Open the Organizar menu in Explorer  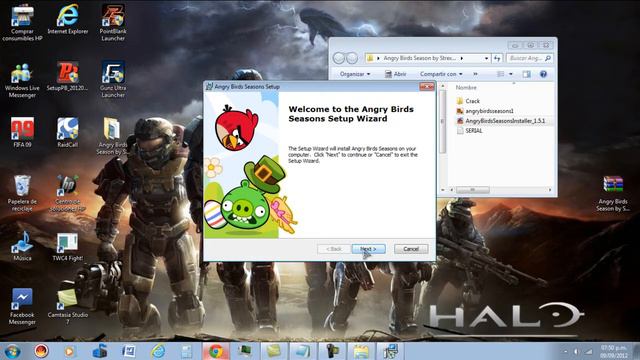(355, 74)
